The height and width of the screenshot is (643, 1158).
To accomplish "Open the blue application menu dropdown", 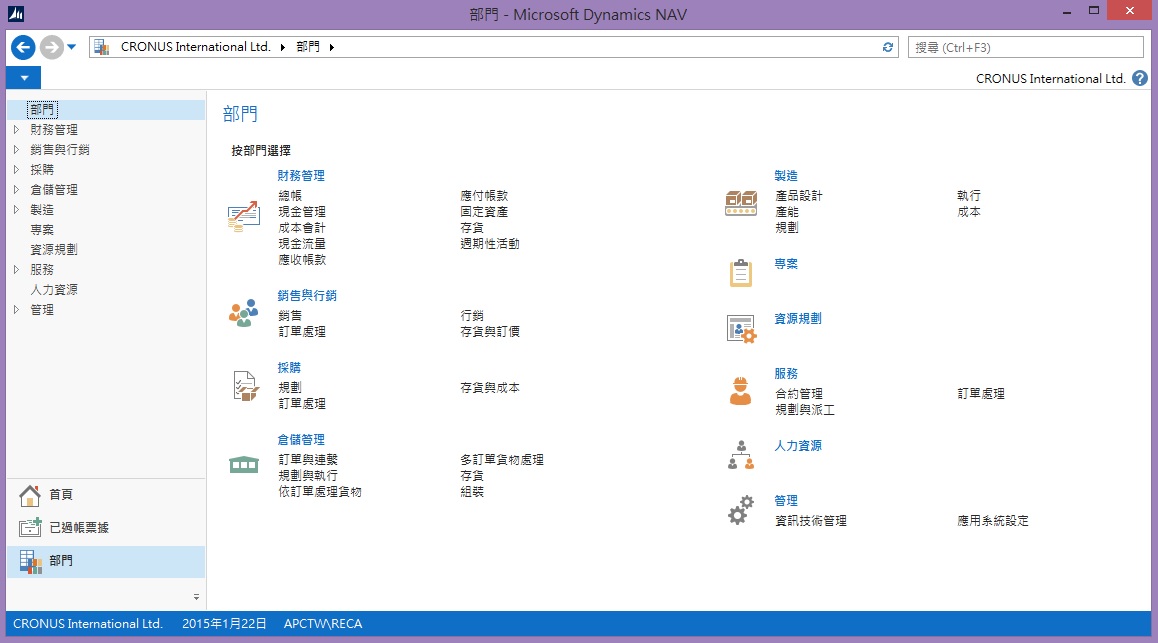I will pos(23,78).
